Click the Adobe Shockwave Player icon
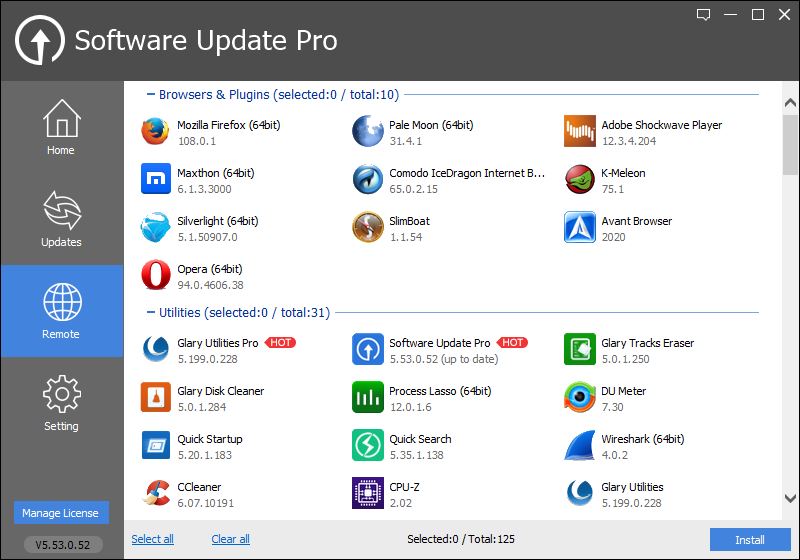Screen dimensions: 800x560 click(x=580, y=131)
